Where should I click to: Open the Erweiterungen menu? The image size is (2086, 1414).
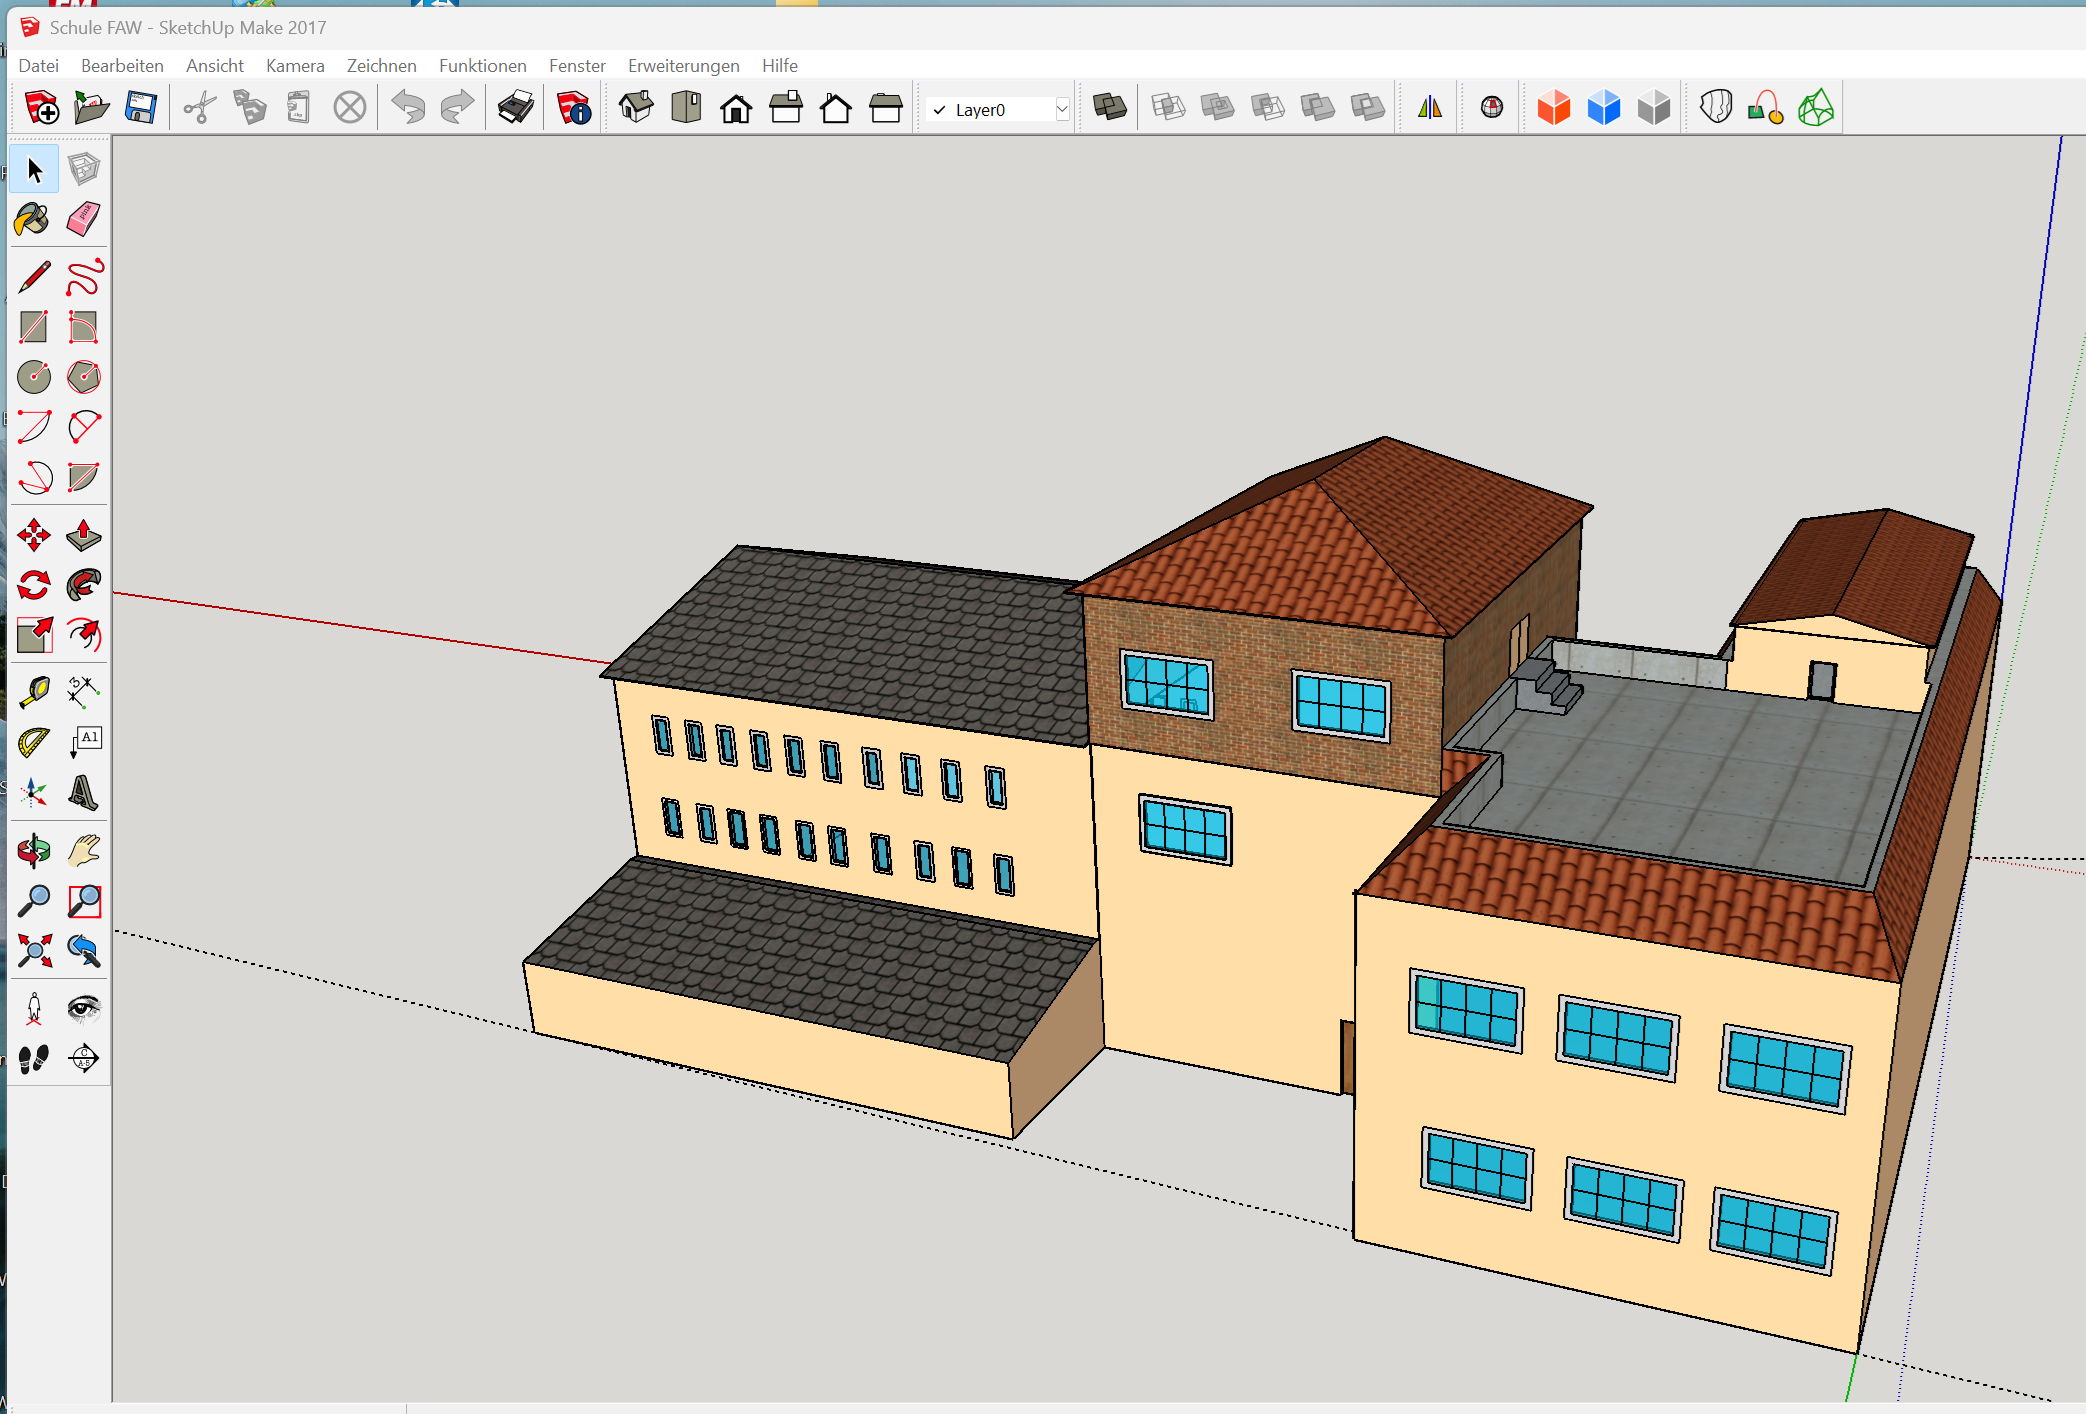pos(683,66)
